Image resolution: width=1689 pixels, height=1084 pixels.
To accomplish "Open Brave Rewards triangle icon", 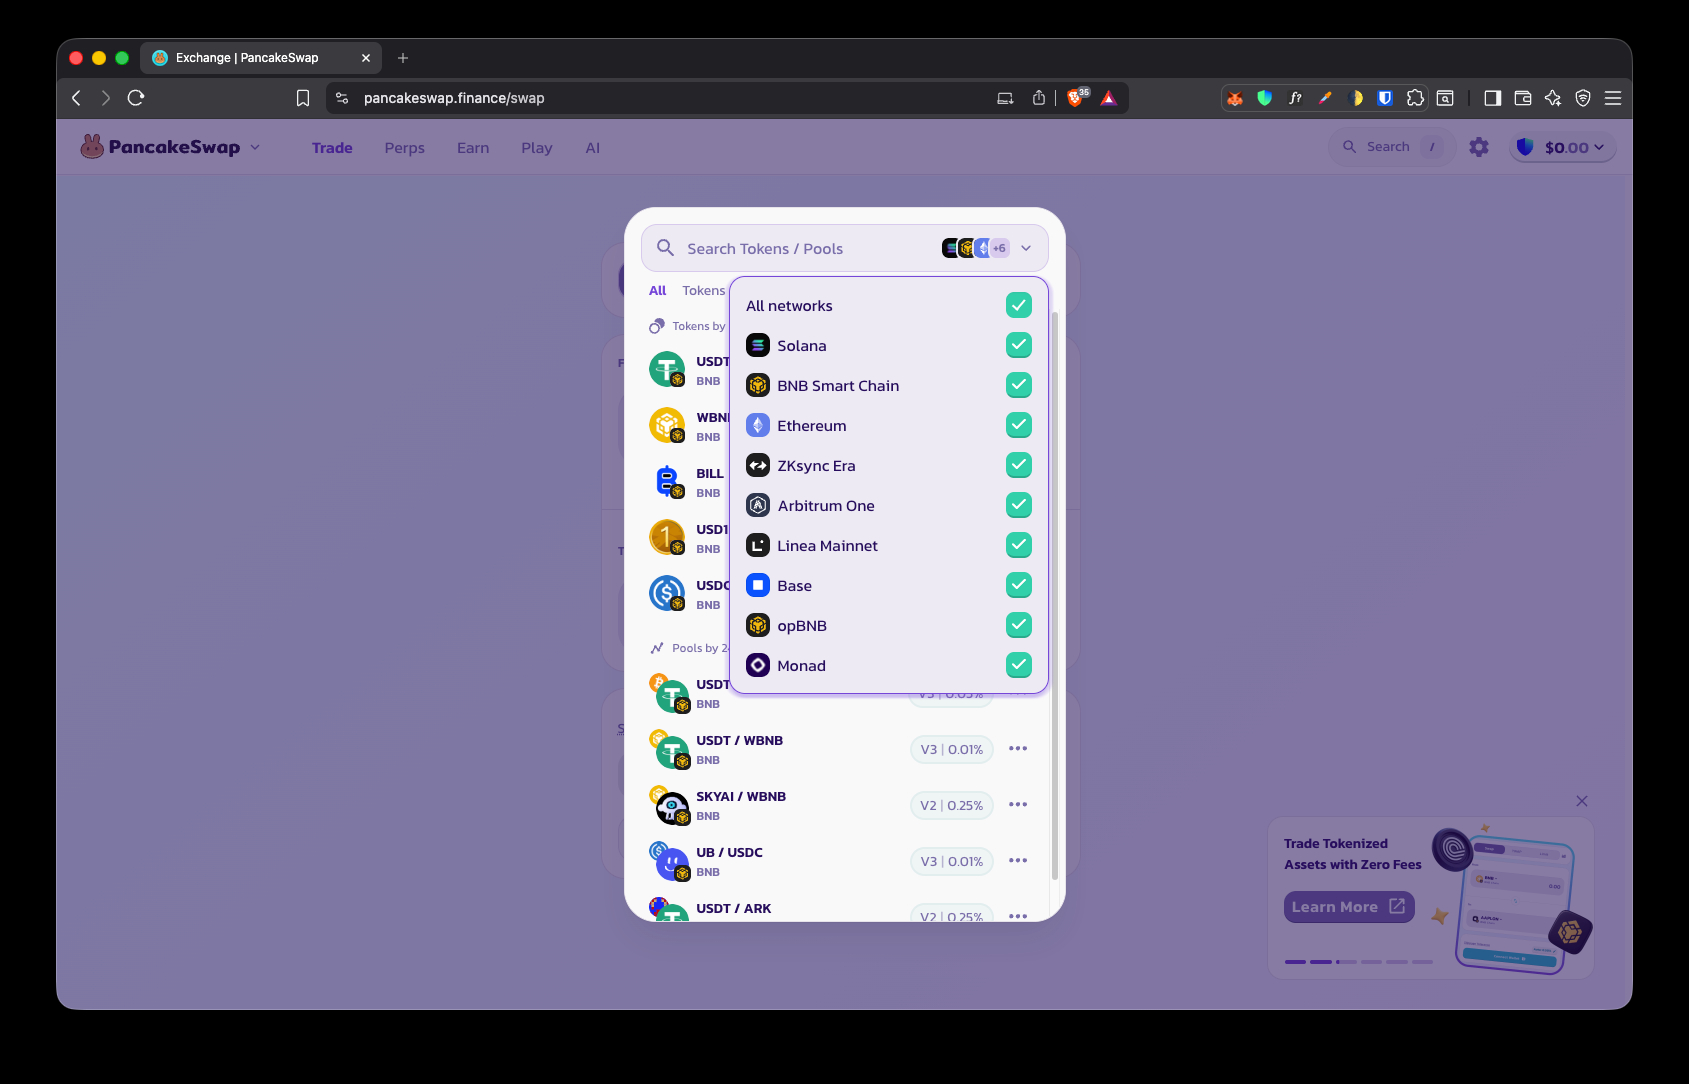I will [1108, 98].
